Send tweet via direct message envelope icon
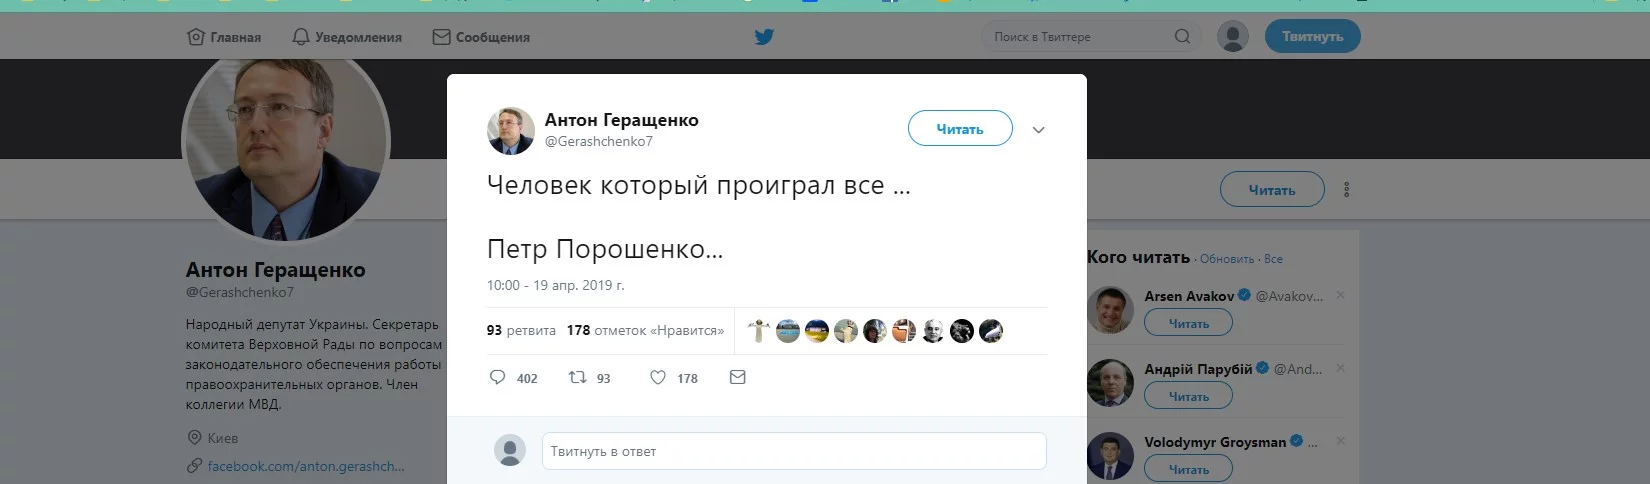This screenshot has width=1650, height=484. click(738, 378)
